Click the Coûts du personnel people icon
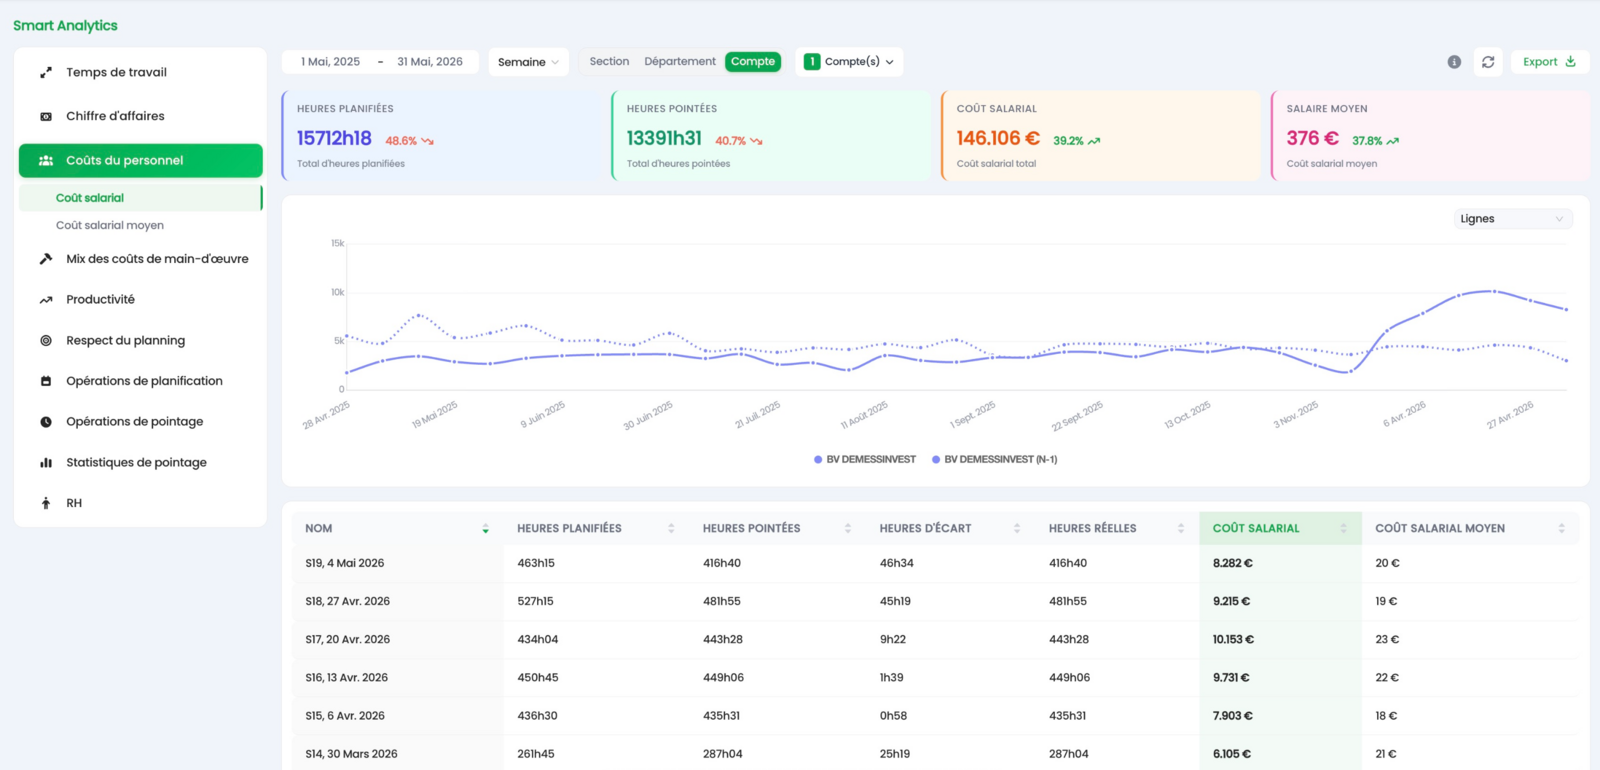 coord(46,161)
